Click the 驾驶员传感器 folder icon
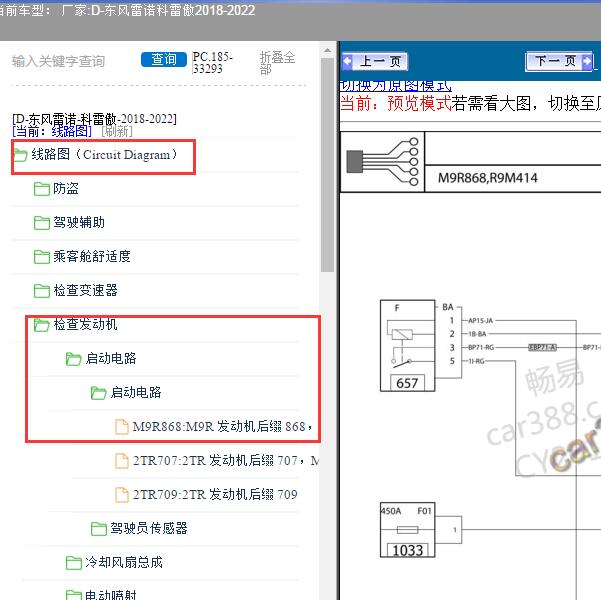 click(99, 529)
